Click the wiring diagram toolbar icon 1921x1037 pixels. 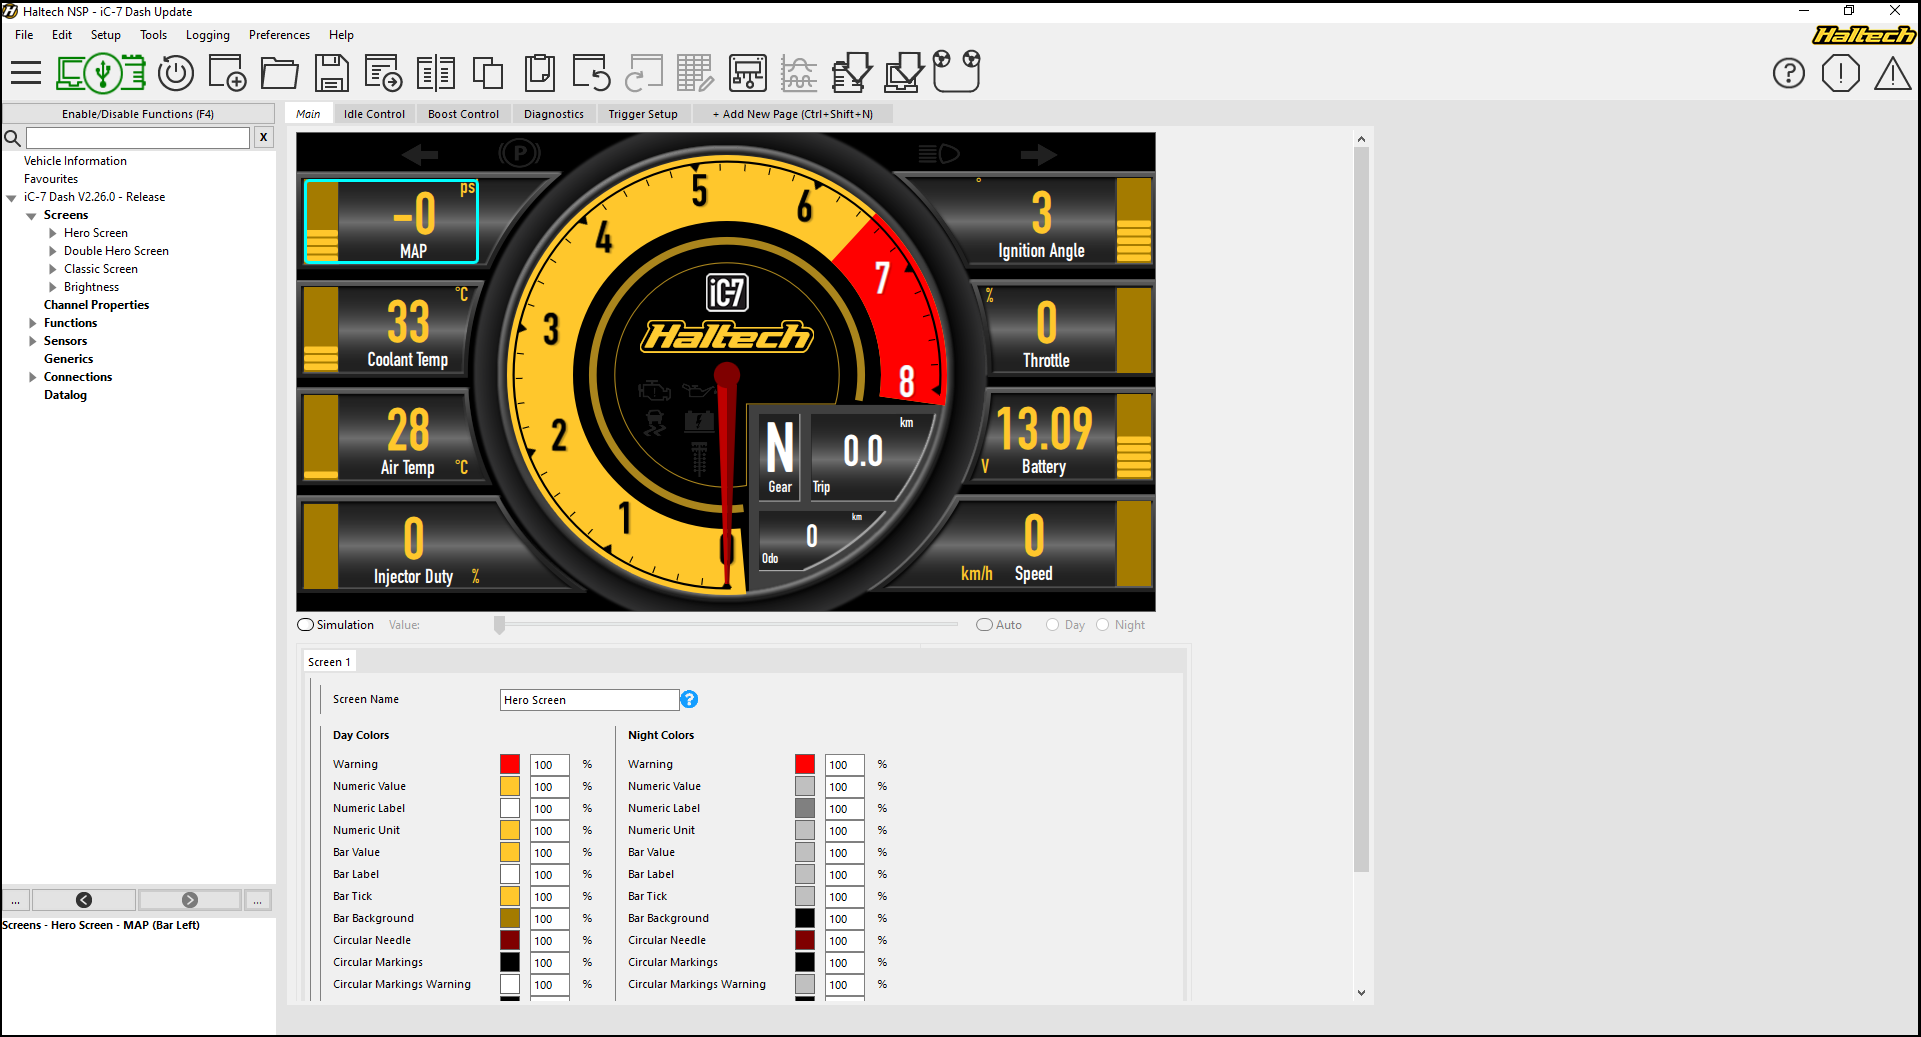(748, 73)
